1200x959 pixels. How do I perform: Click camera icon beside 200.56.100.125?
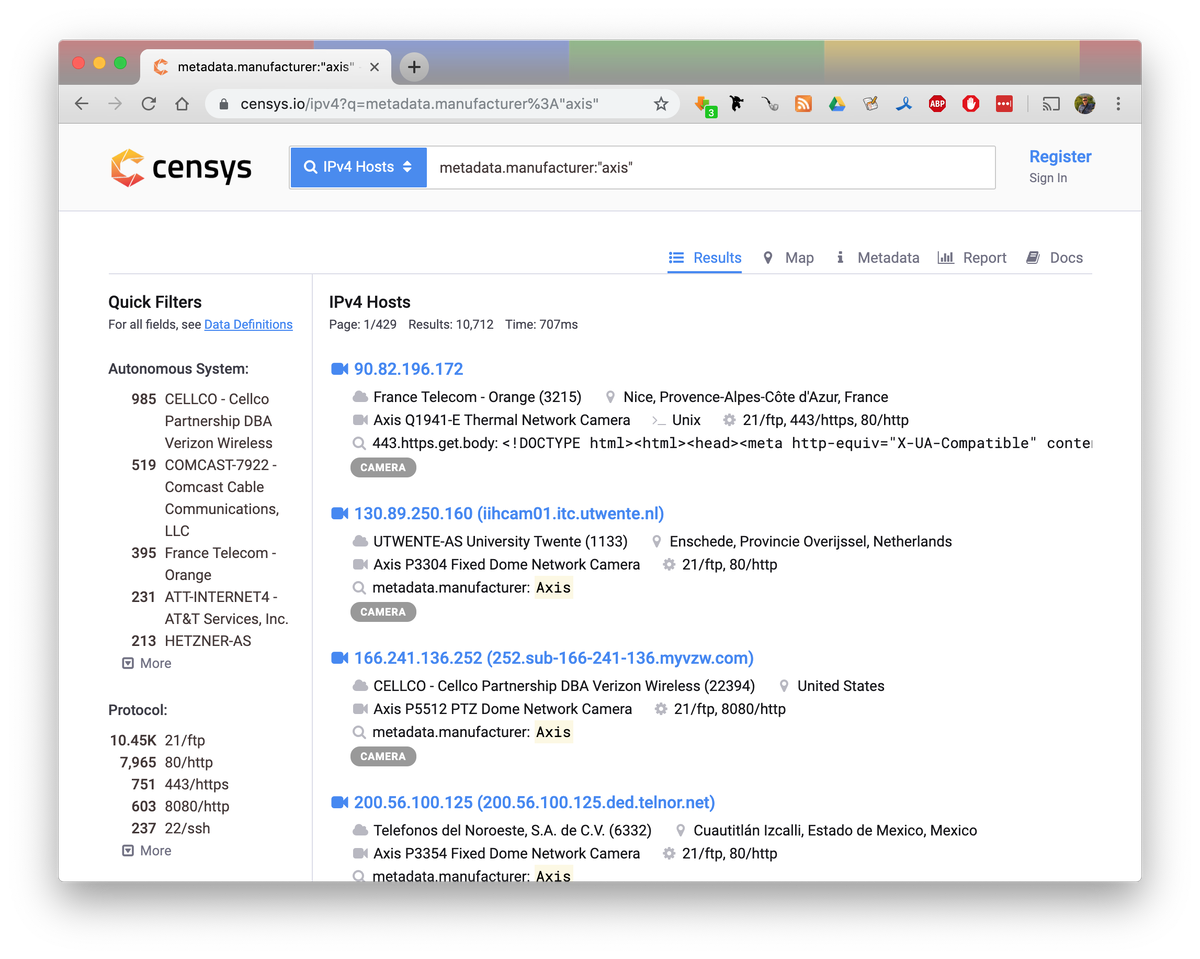[339, 803]
